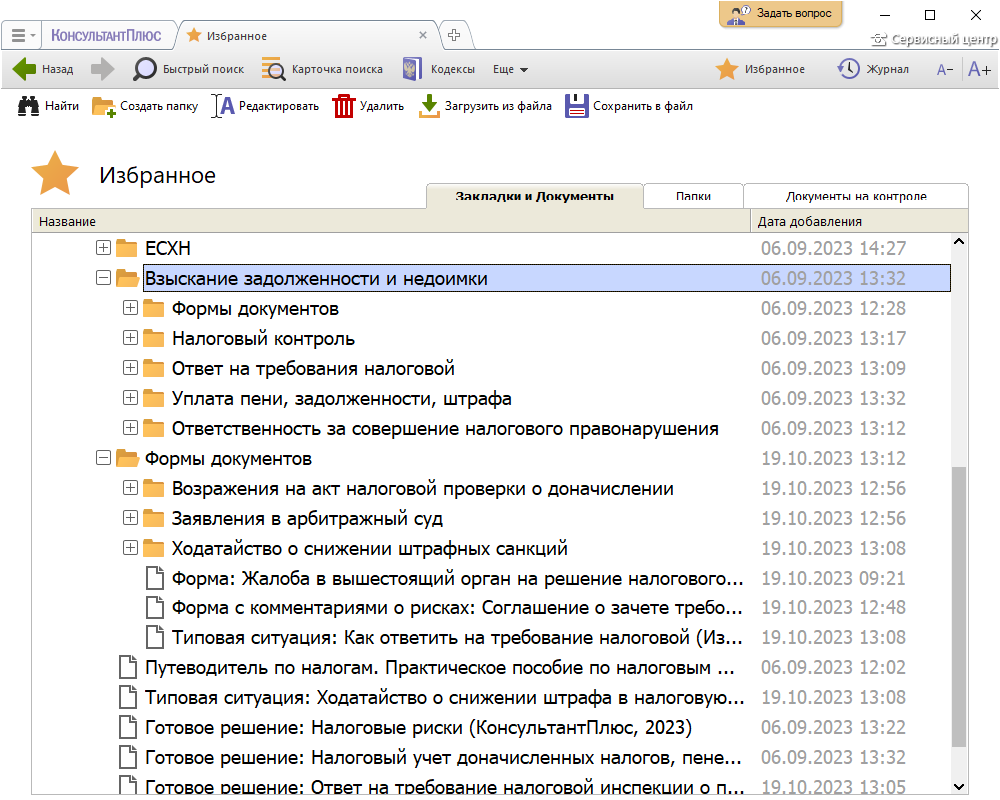This screenshot has height=800, width=1000.
Task: Switch to the Папки tab
Action: point(693,196)
